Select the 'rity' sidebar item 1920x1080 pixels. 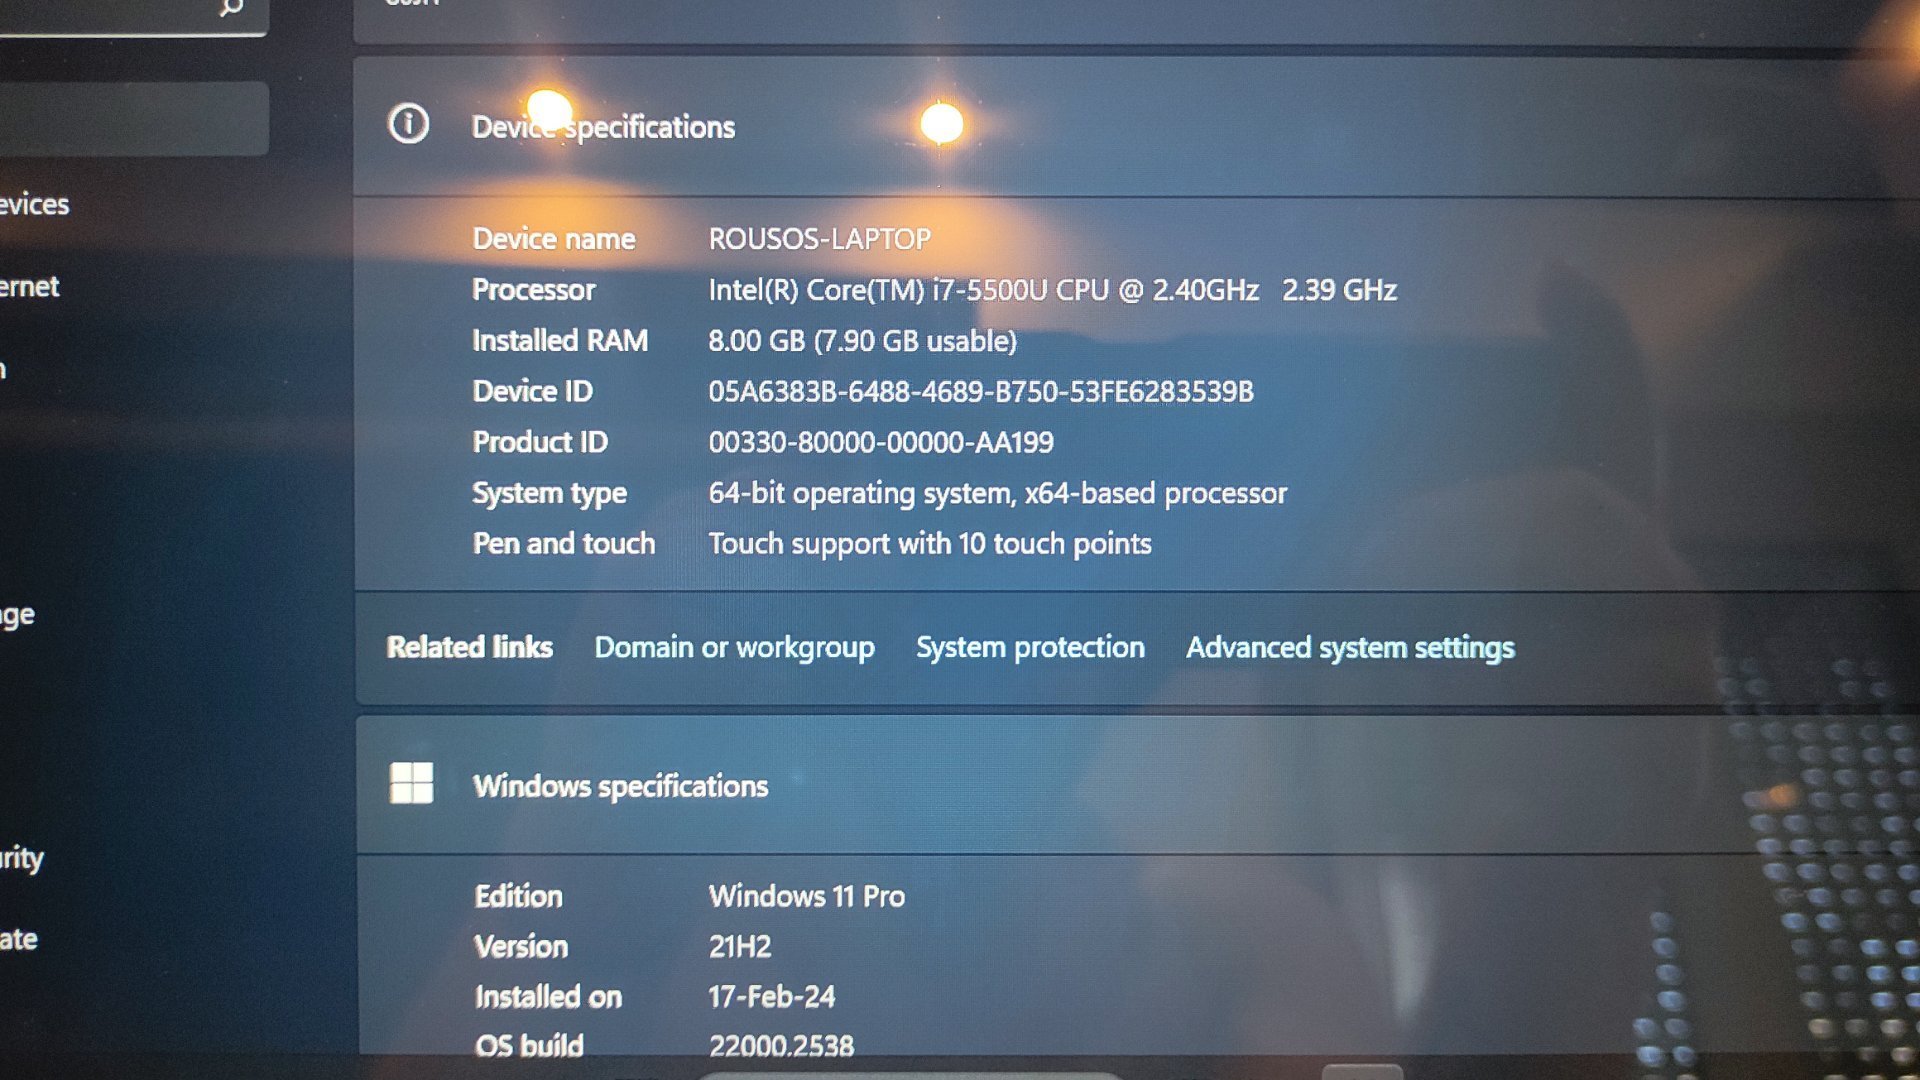tap(22, 858)
